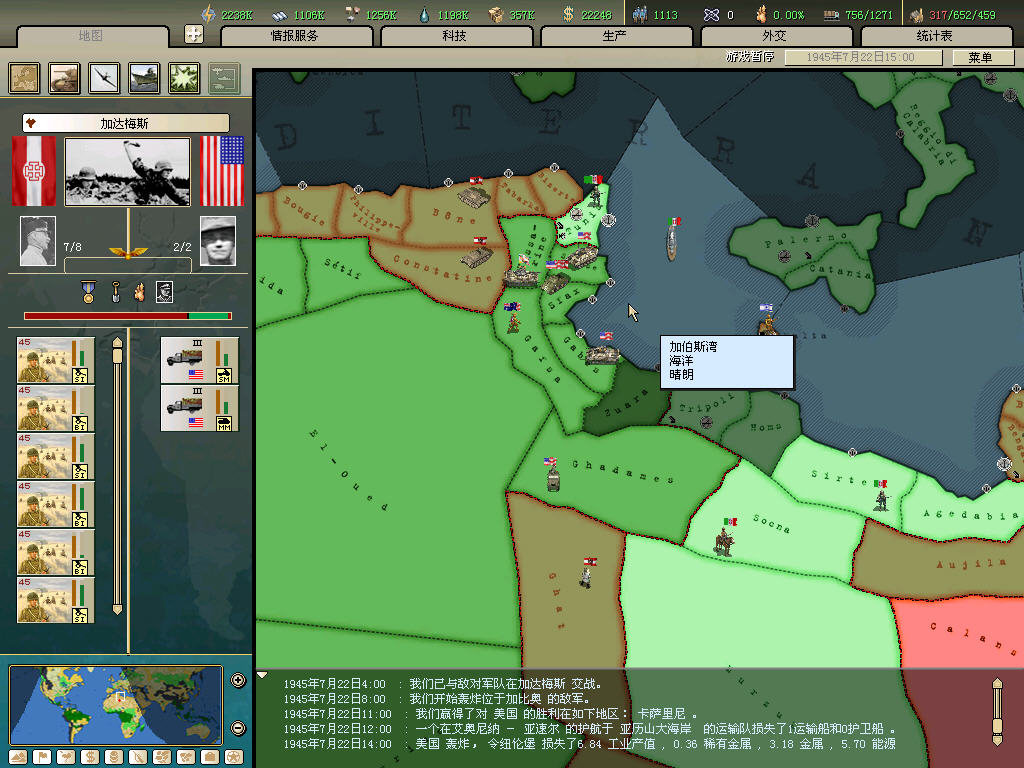Click the economic map mode dollar icon
Image resolution: width=1024 pixels, height=768 pixels.
pos(89,756)
